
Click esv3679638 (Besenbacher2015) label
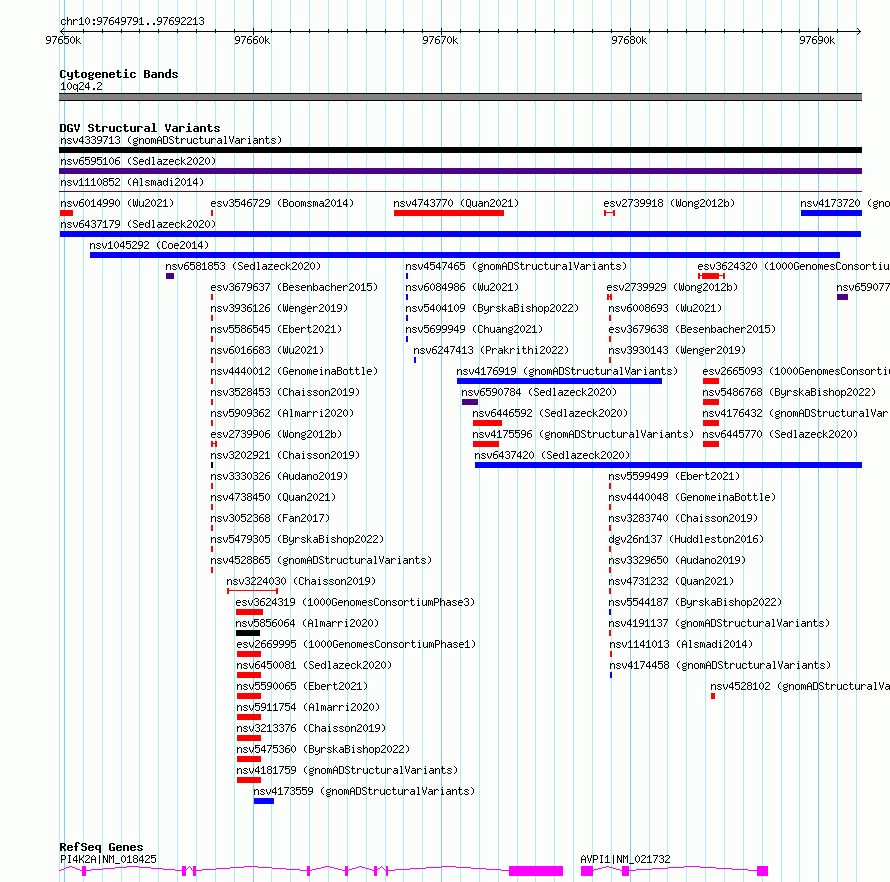tap(692, 329)
